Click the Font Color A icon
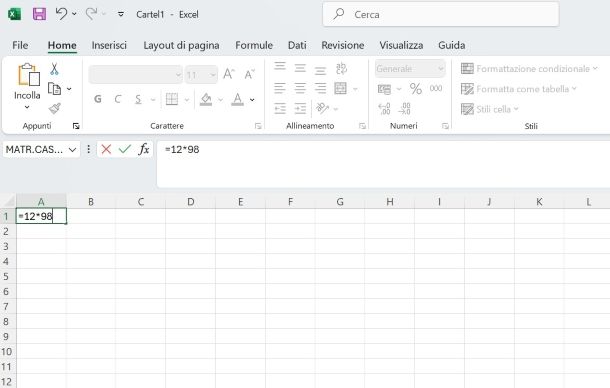Image resolution: width=610 pixels, height=388 pixels. [x=237, y=100]
